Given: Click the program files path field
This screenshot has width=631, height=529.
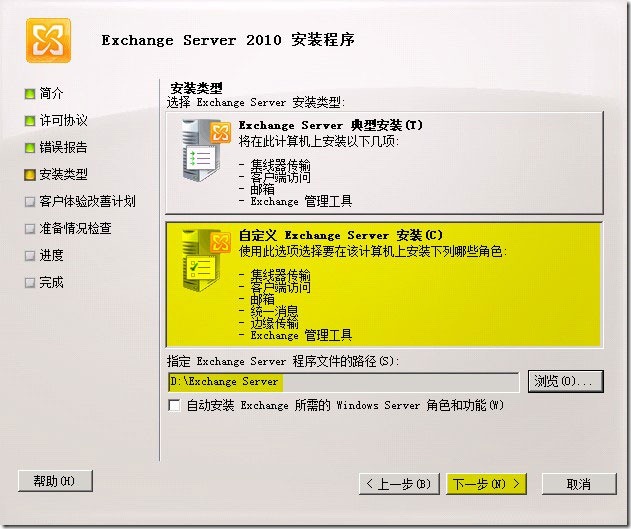Looking at the screenshot, I should point(343,381).
